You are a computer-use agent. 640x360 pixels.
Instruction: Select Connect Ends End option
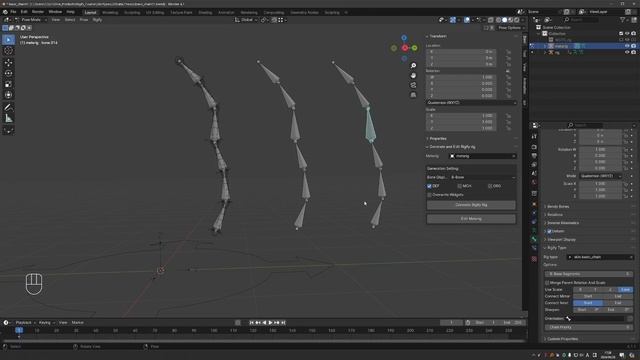(618, 303)
